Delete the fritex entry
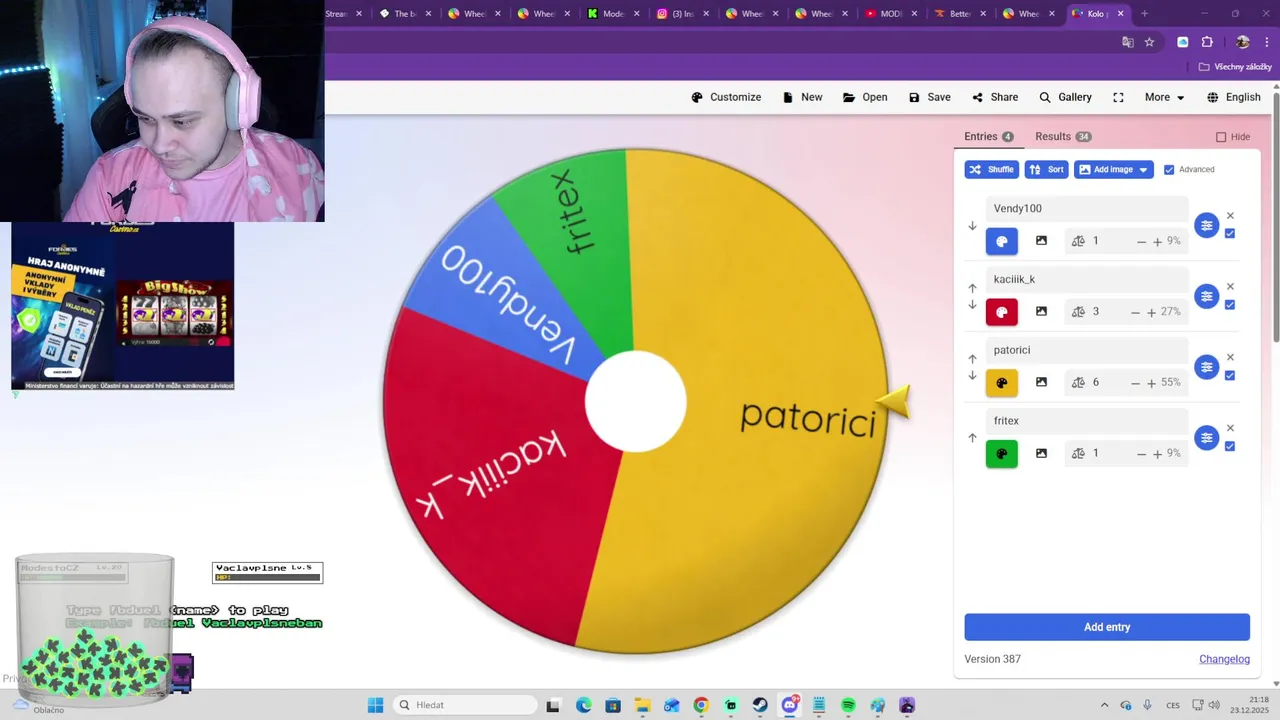Screen dimensions: 1280x720 coord(1230,428)
